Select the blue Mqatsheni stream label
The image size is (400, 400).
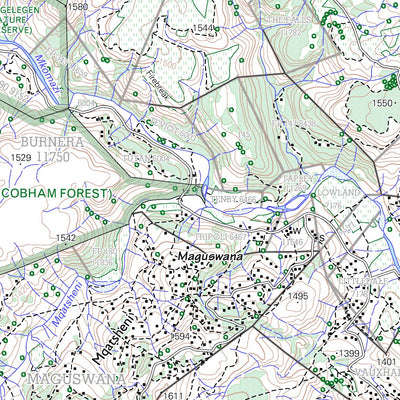click(67, 304)
